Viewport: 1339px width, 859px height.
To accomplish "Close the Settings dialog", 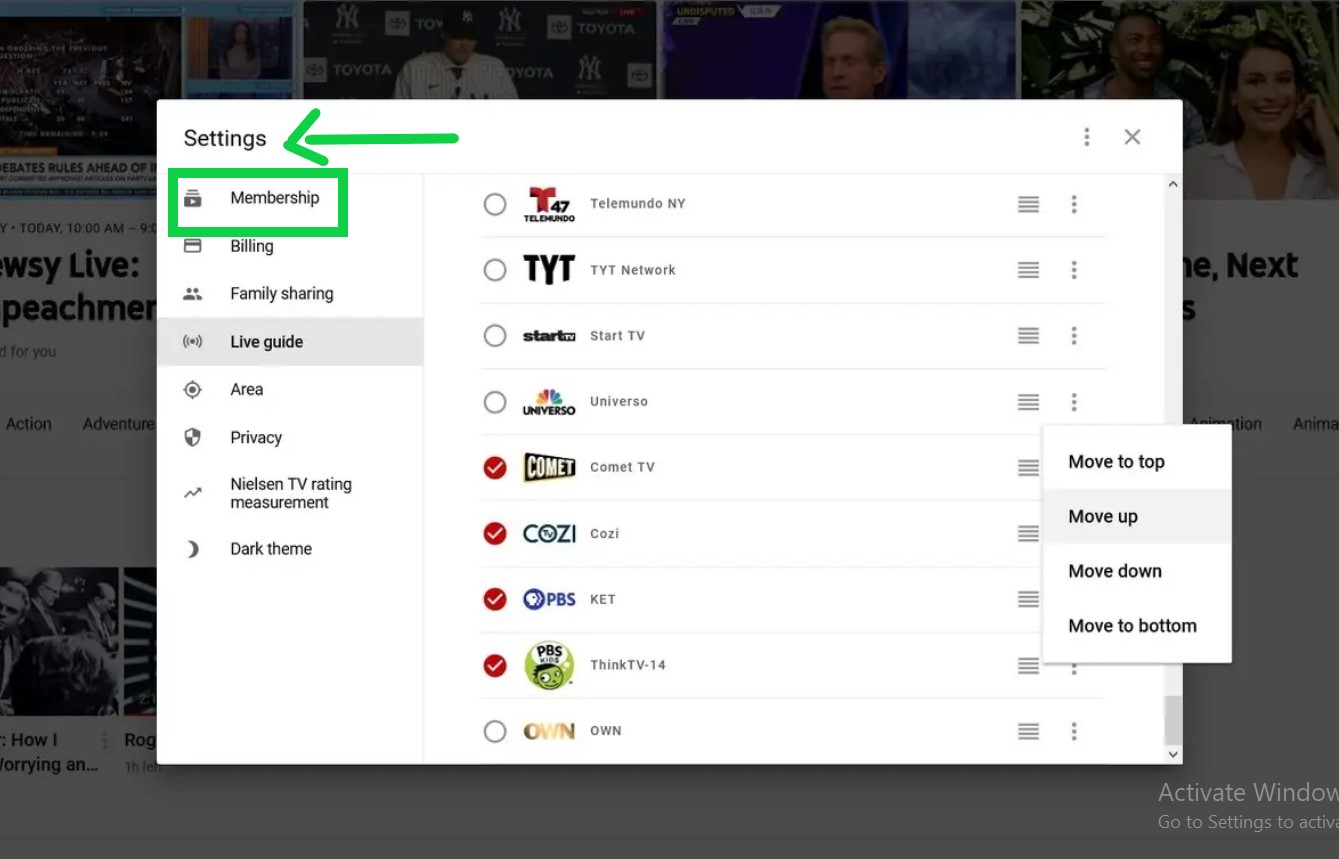I will click(1132, 137).
